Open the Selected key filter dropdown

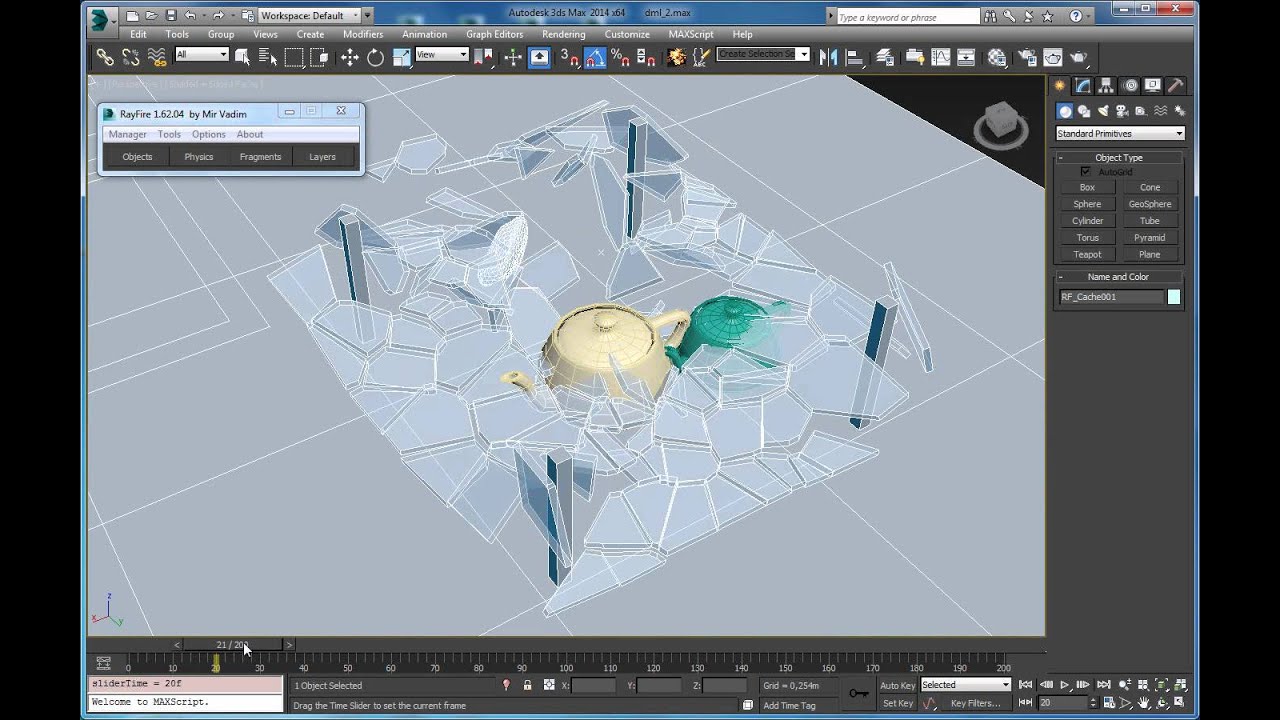pos(965,685)
